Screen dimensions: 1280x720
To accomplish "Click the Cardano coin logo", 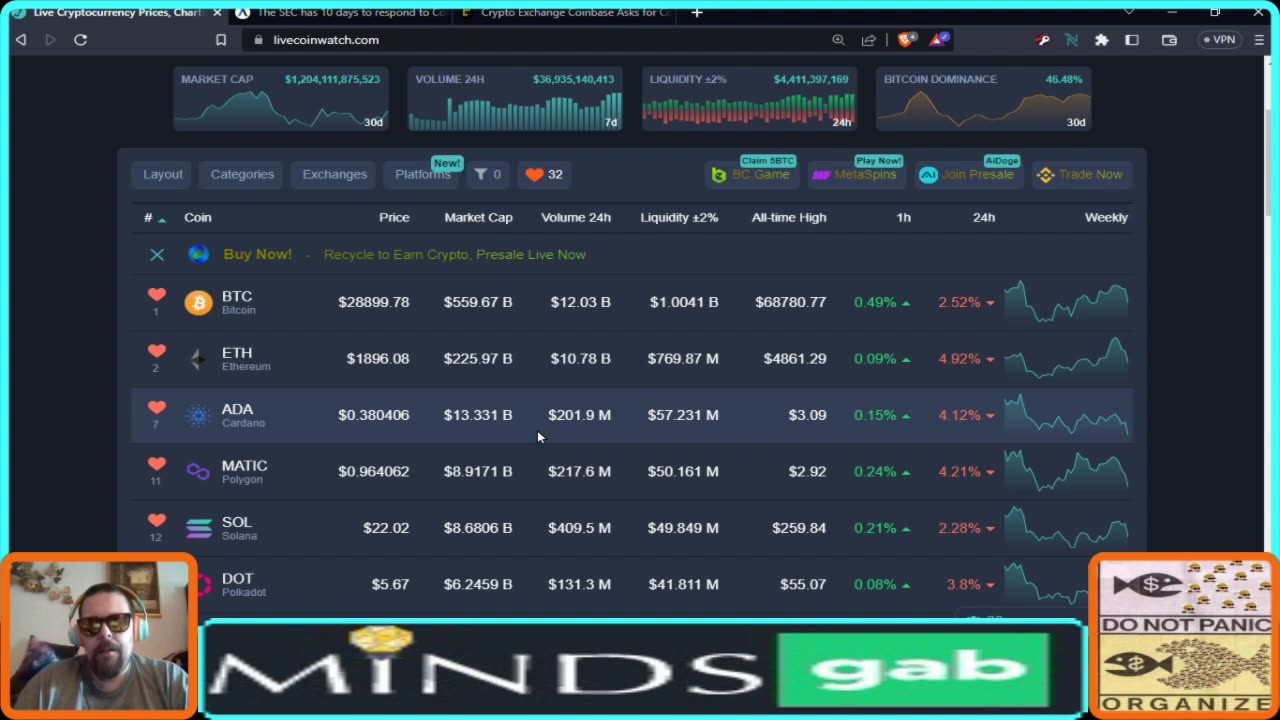I will click(198, 415).
